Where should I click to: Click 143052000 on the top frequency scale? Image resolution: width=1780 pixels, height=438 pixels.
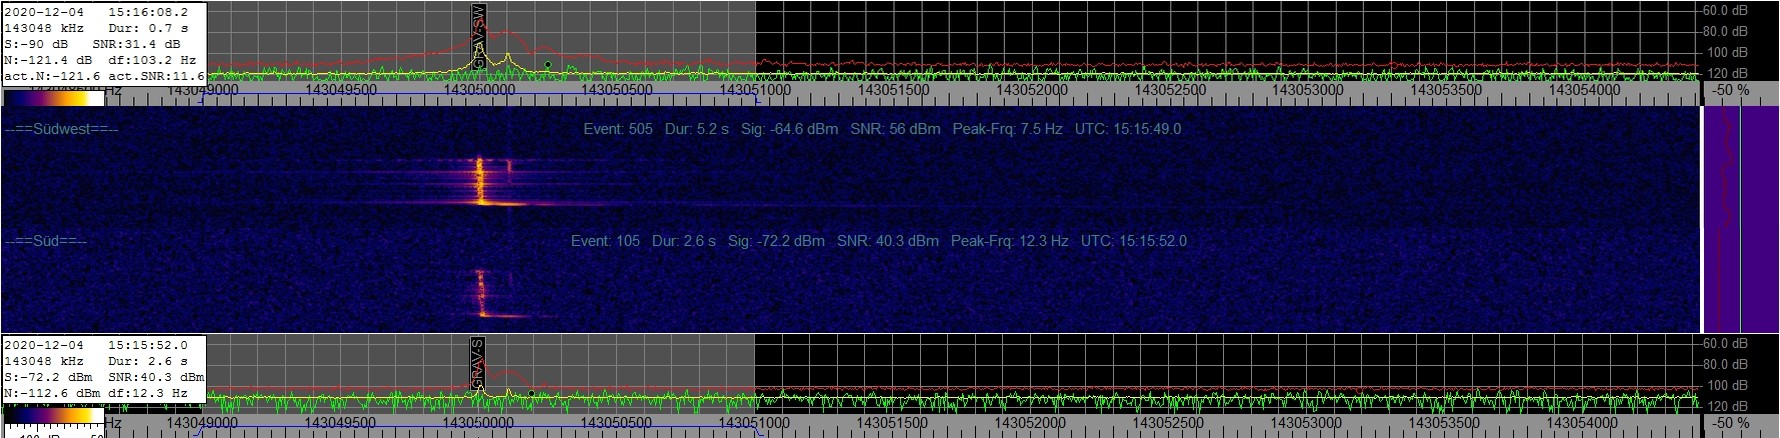pyautogui.click(x=1031, y=90)
